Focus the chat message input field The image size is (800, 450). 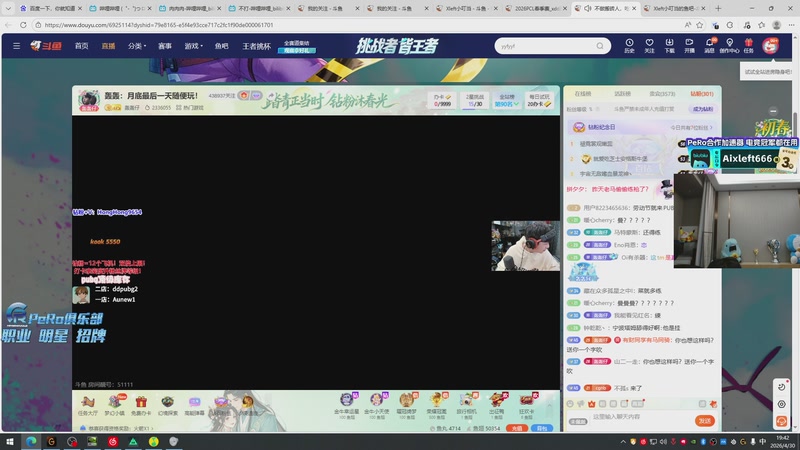(640, 417)
